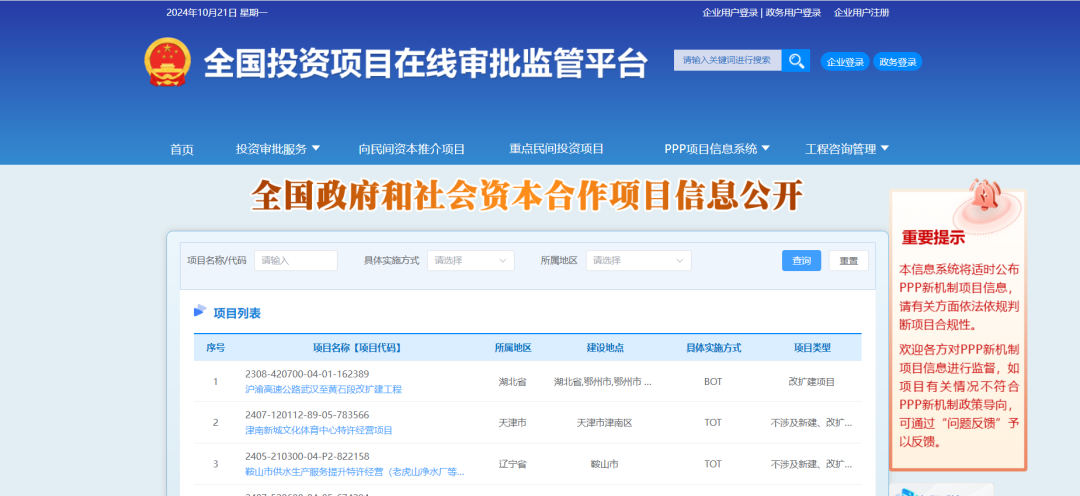Click the magnifier search icon button
The height and width of the screenshot is (496, 1080).
point(796,61)
